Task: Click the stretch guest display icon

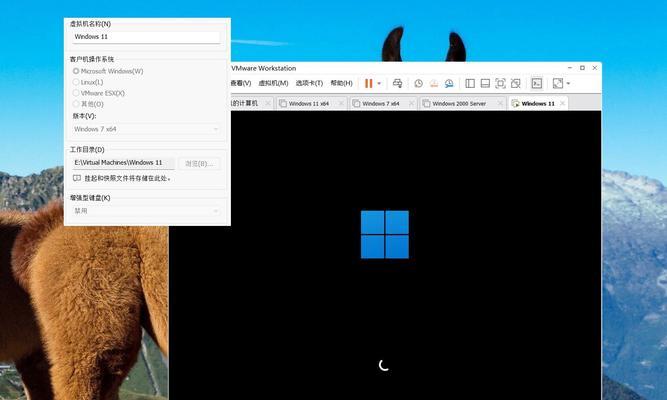Action: pyautogui.click(x=558, y=83)
